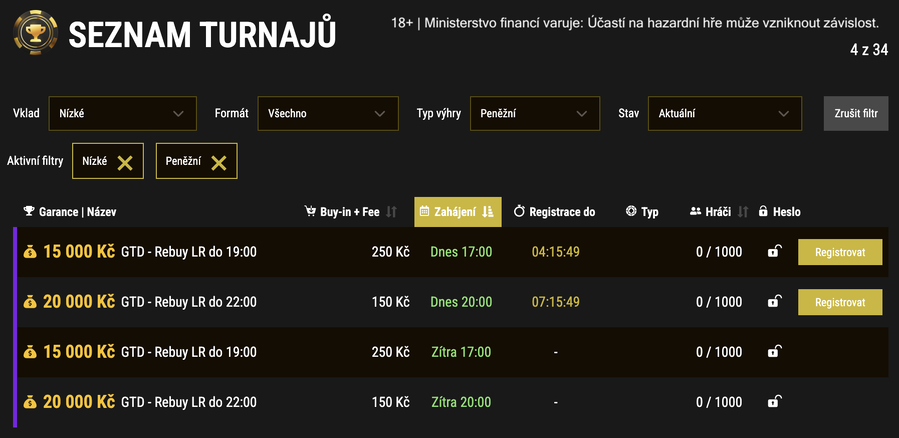Click the Dnes 17:00 start time

point(461,252)
